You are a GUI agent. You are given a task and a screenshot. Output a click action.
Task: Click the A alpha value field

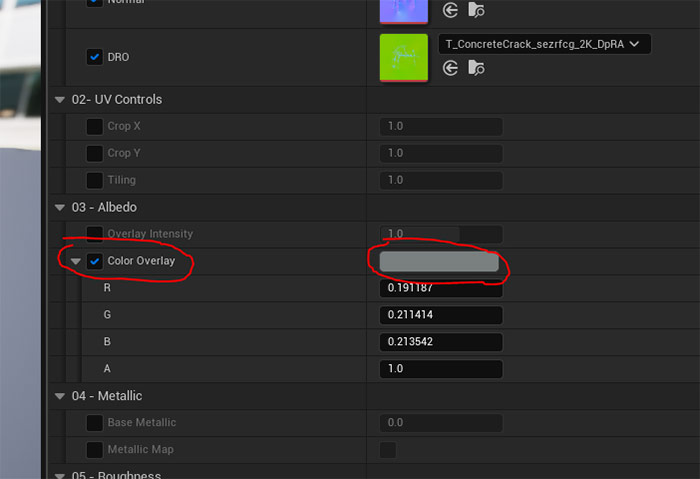pos(440,369)
